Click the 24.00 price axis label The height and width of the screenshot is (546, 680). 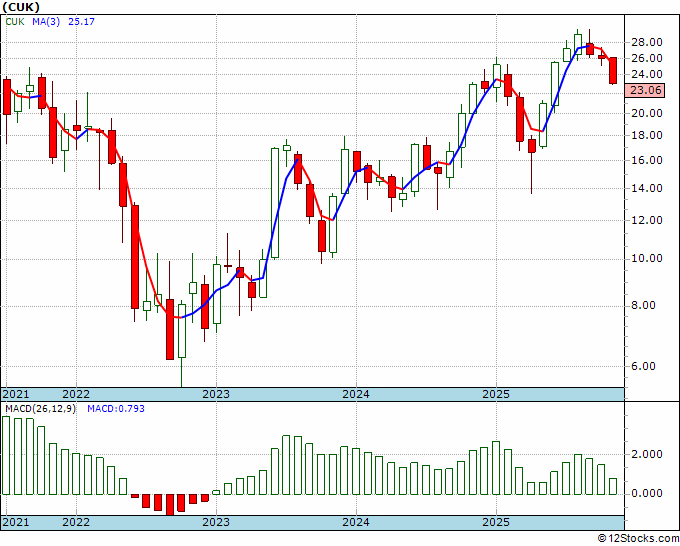pyautogui.click(x=646, y=75)
